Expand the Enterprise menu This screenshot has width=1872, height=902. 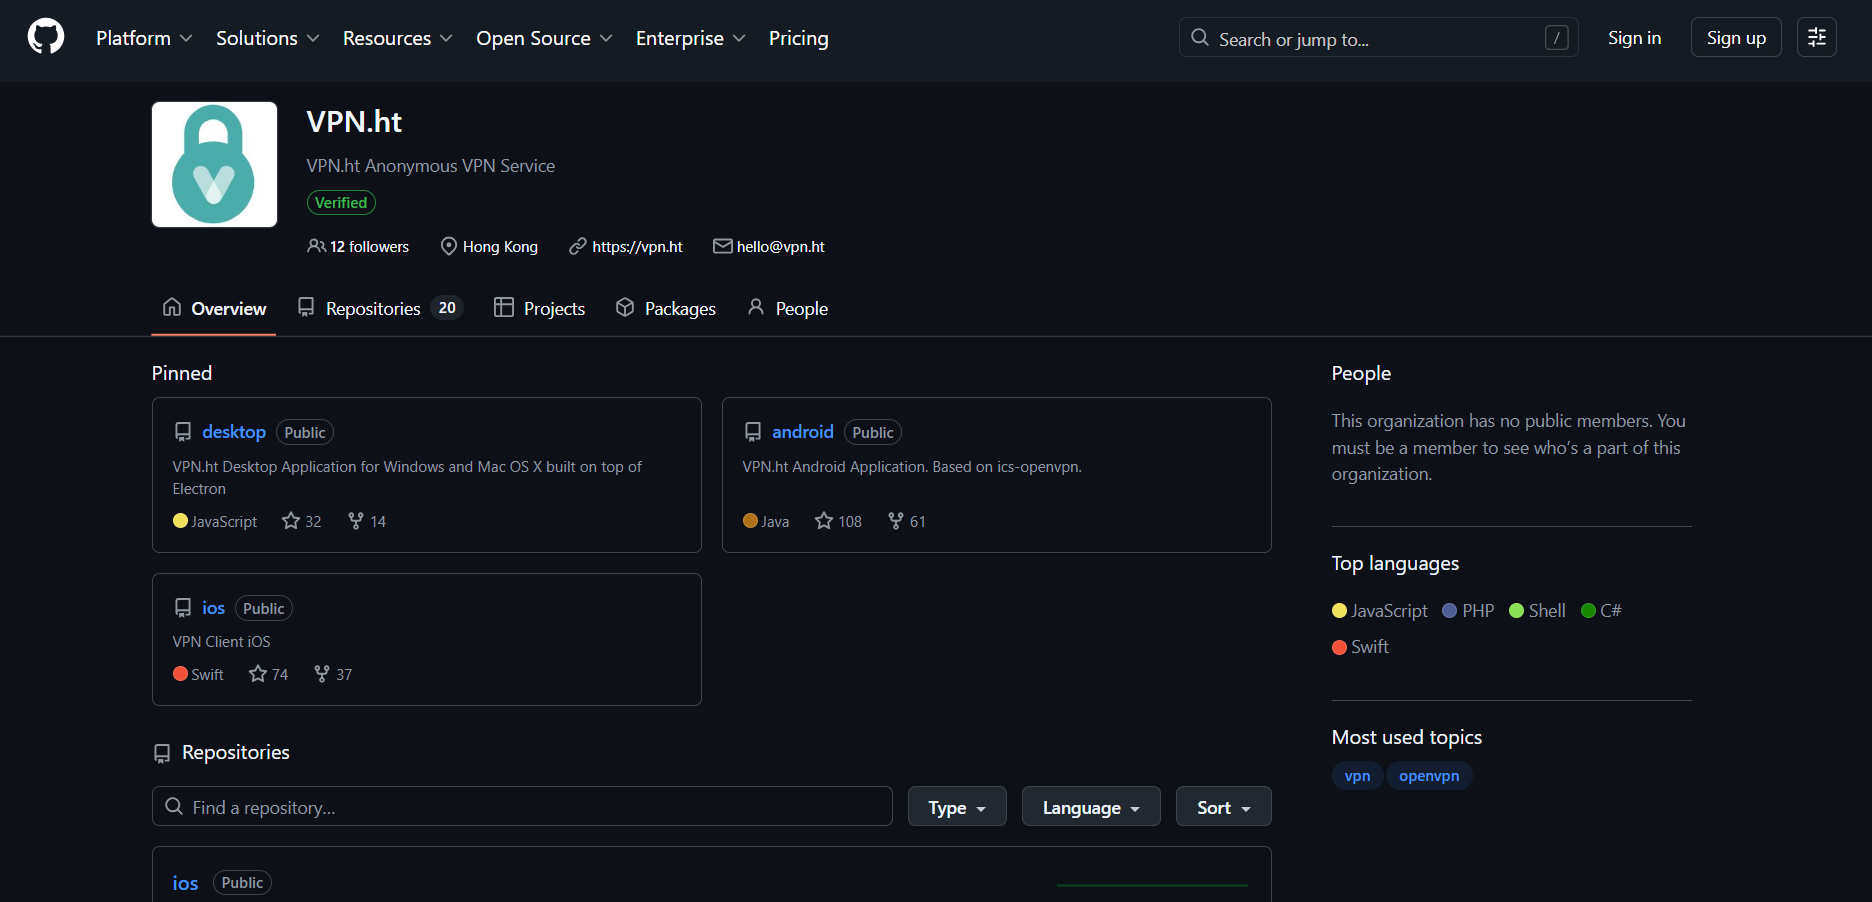click(x=691, y=38)
